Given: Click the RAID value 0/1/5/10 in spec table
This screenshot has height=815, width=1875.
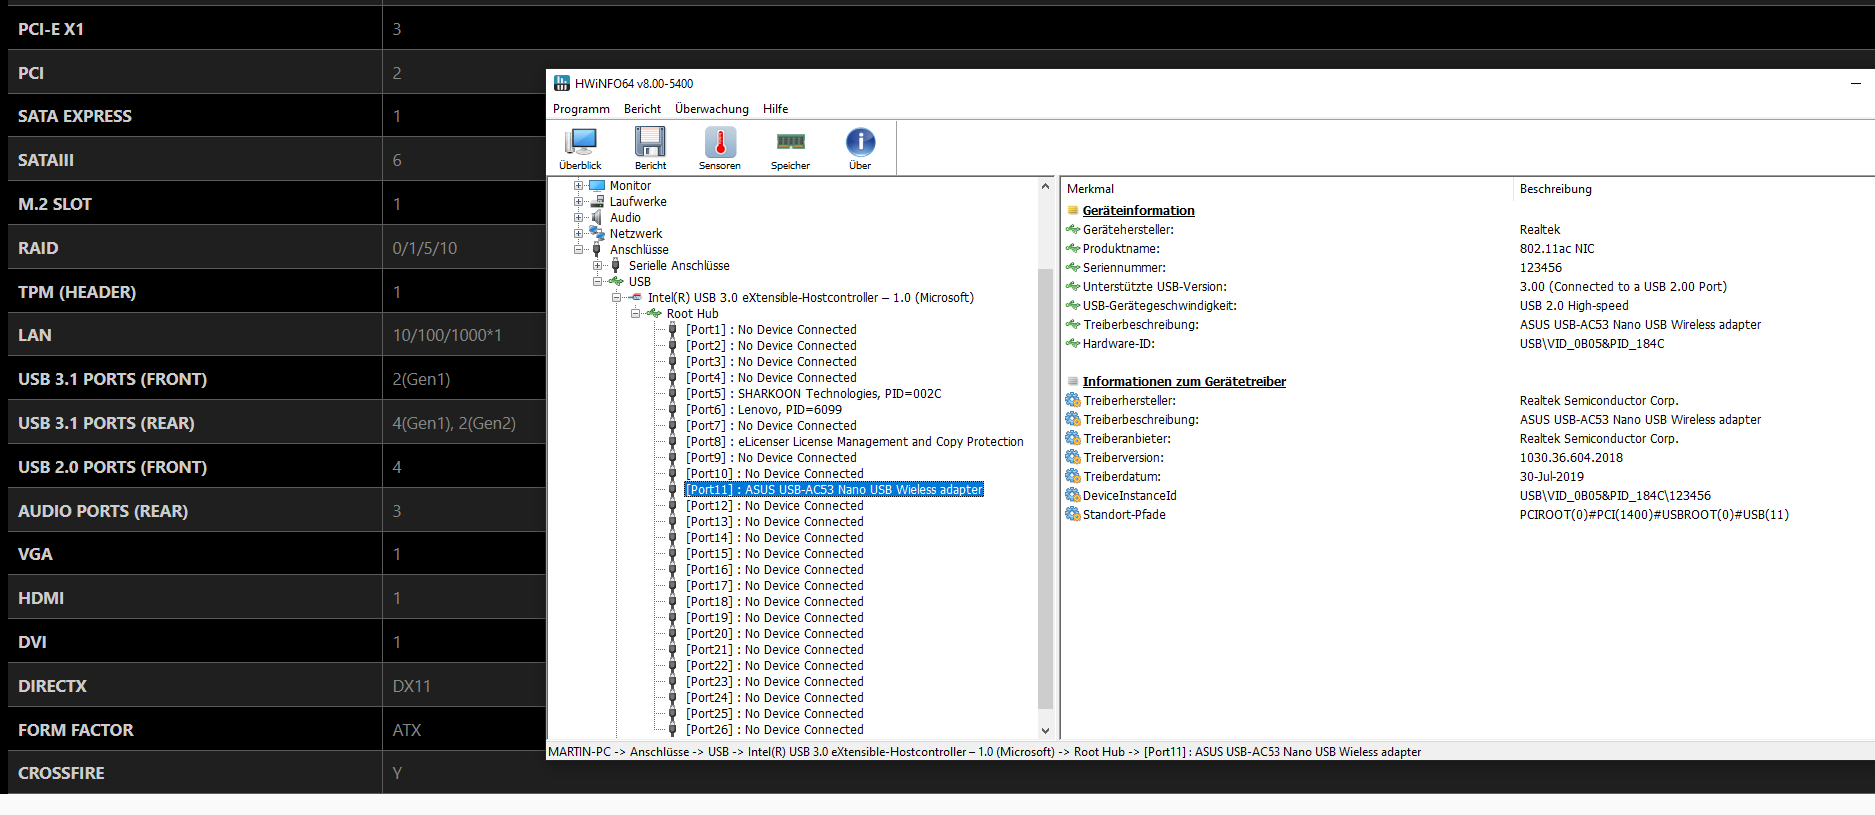Looking at the screenshot, I should click(425, 248).
